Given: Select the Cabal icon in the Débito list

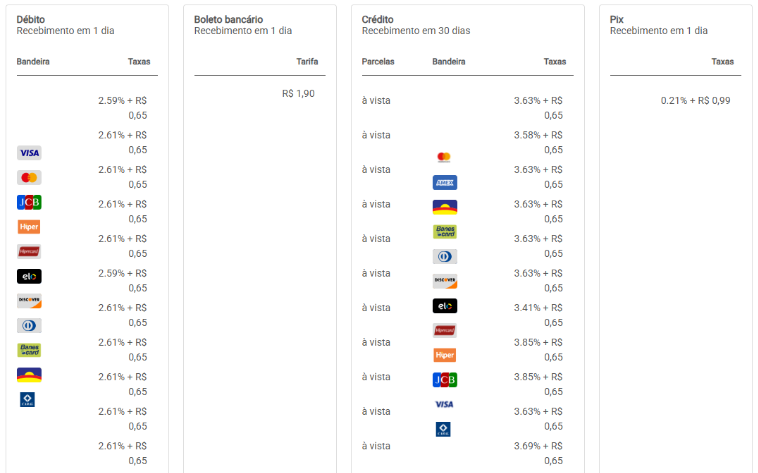Looking at the screenshot, I should 27,399.
